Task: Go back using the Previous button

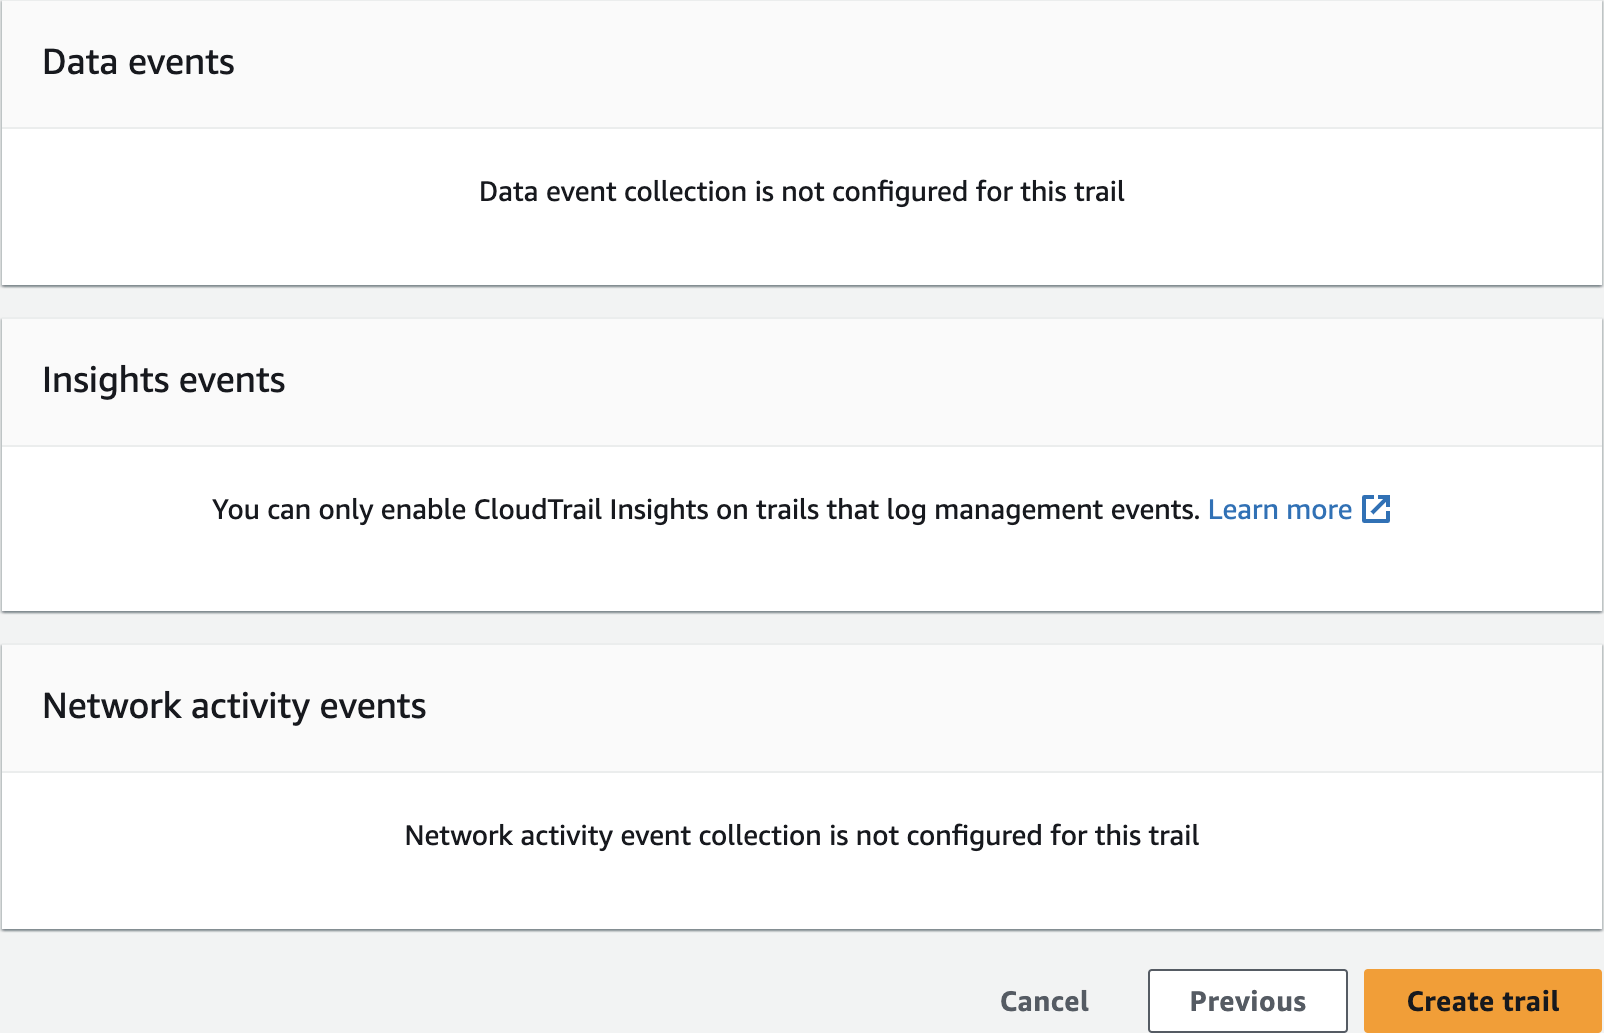Action: coord(1247,1001)
